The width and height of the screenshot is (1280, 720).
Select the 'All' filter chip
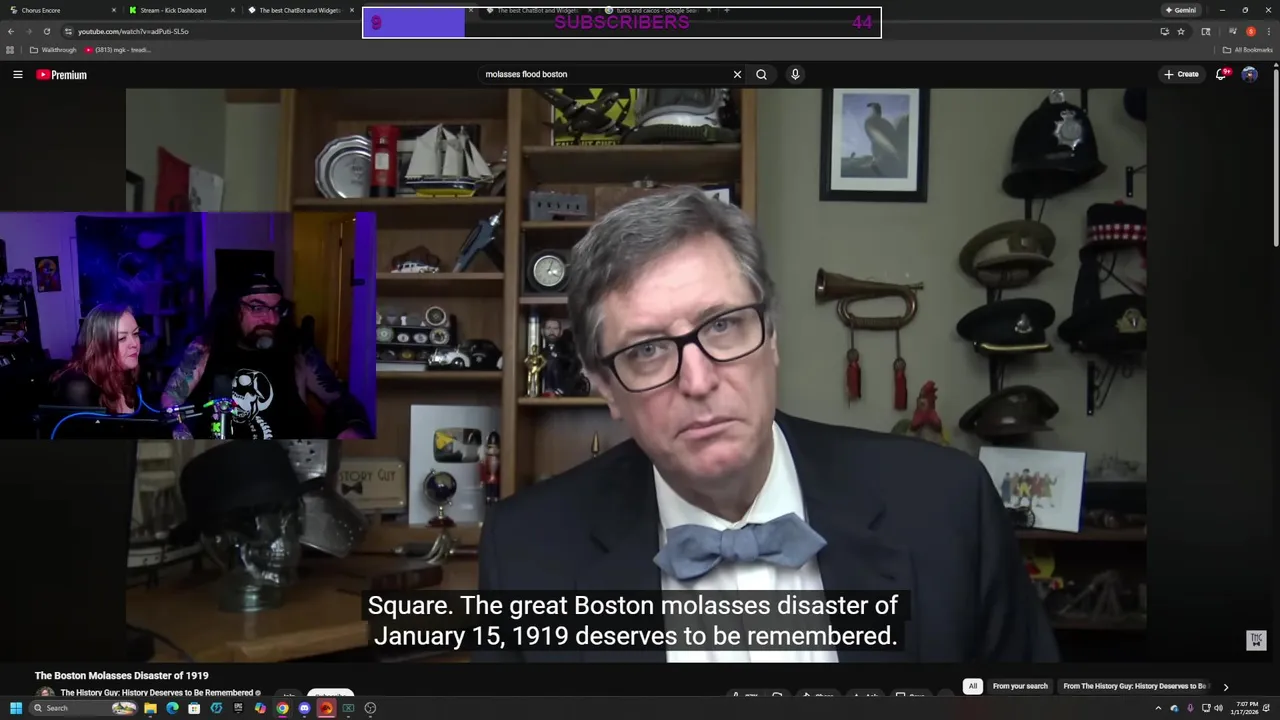pos(972,686)
